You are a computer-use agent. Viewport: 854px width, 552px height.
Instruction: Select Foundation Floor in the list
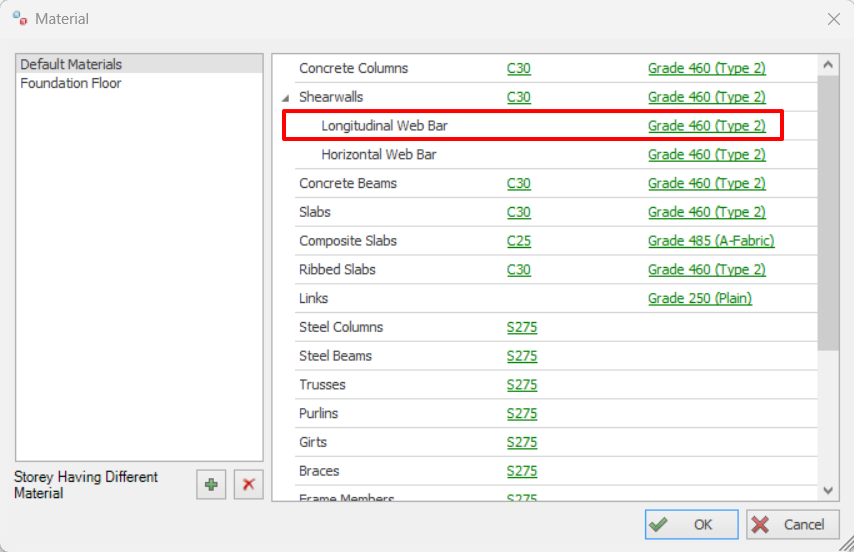pyautogui.click(x=139, y=83)
